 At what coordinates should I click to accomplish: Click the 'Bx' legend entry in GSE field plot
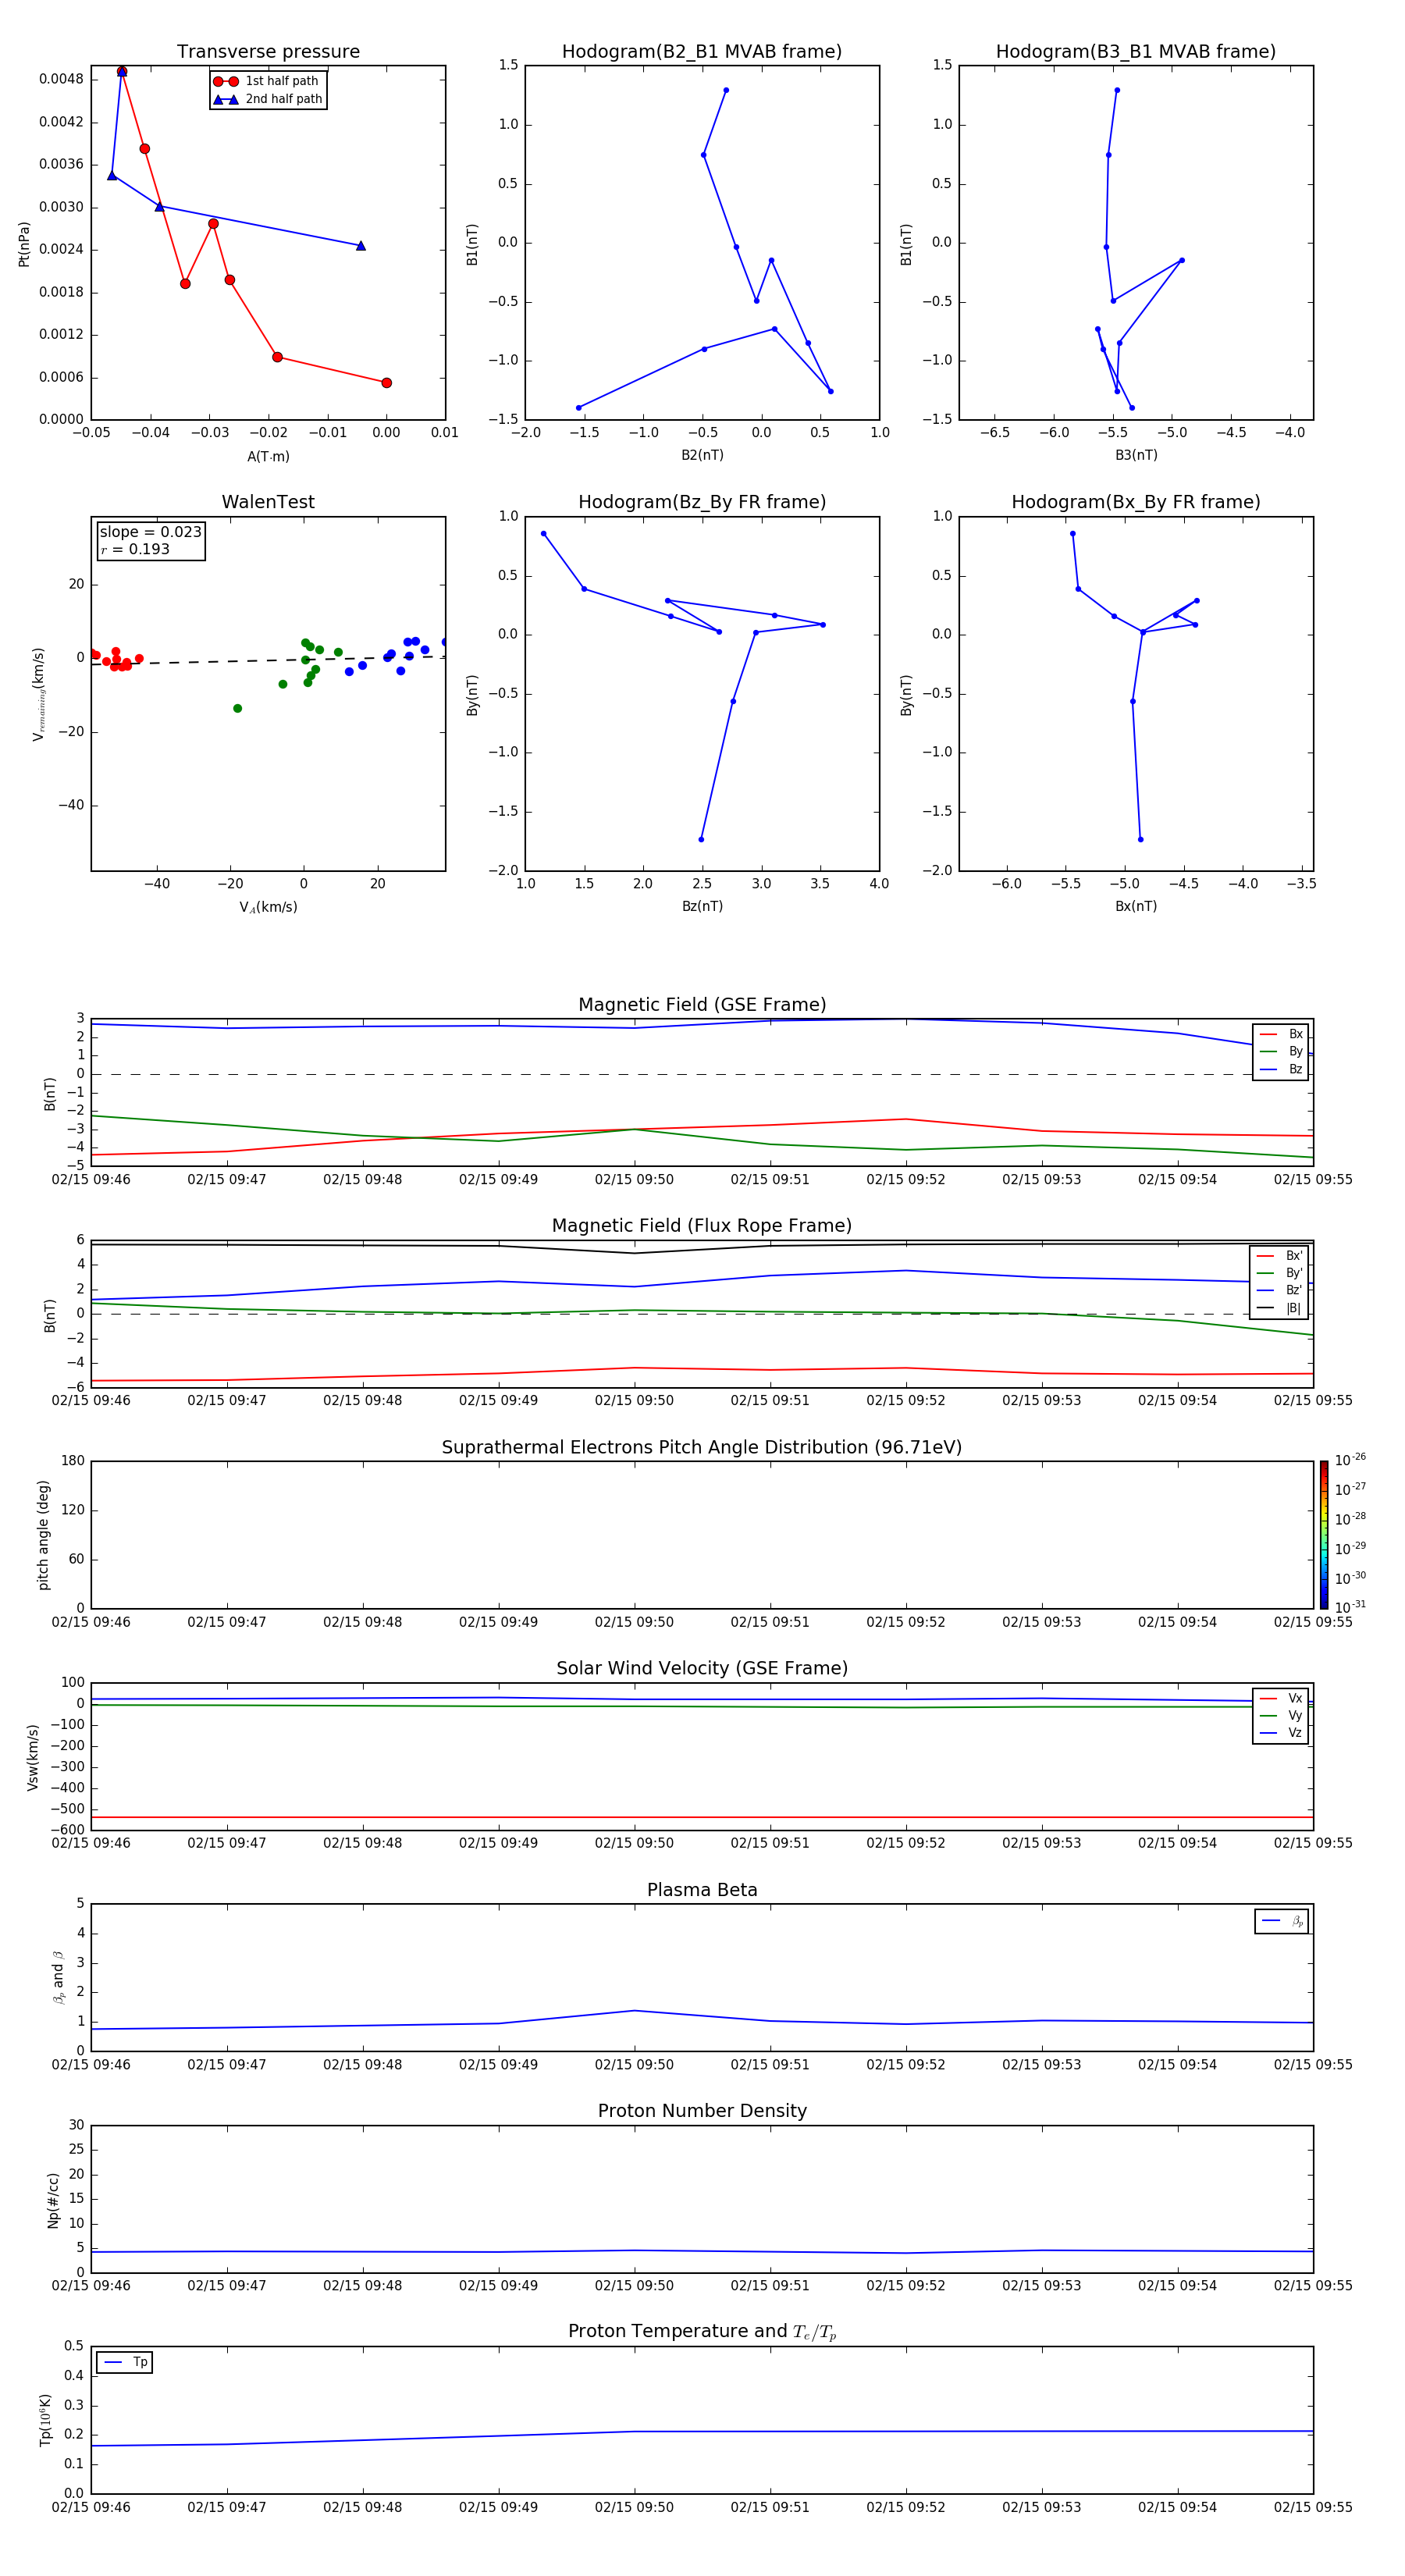click(1281, 1034)
